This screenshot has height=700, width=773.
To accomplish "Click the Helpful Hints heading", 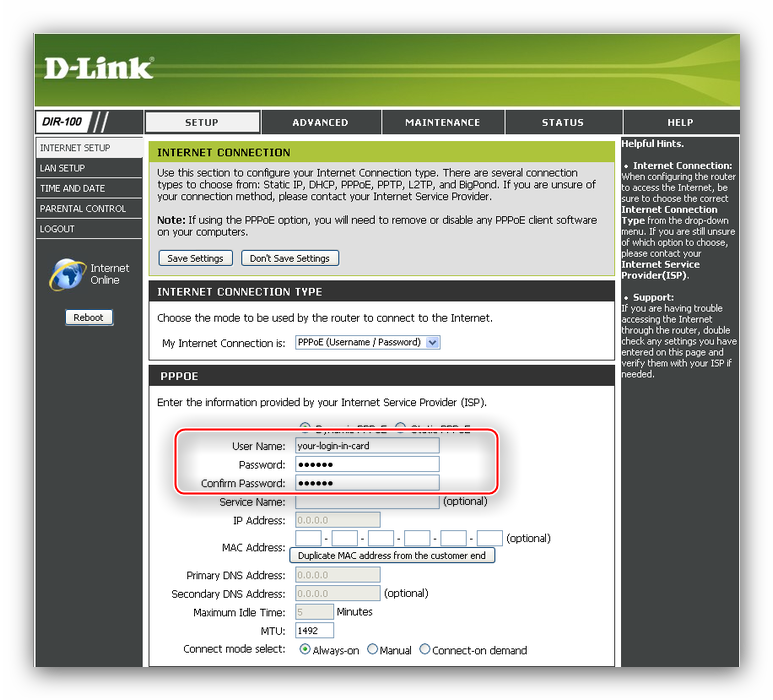I will click(x=652, y=144).
